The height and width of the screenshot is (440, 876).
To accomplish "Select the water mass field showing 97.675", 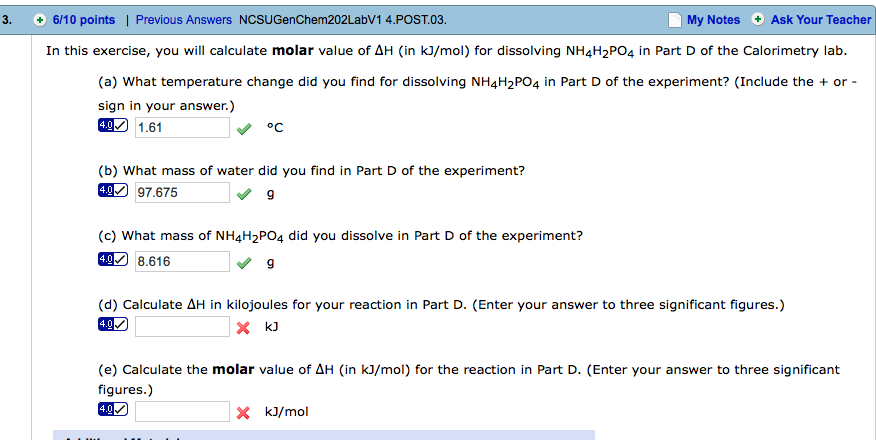I will 182,192.
